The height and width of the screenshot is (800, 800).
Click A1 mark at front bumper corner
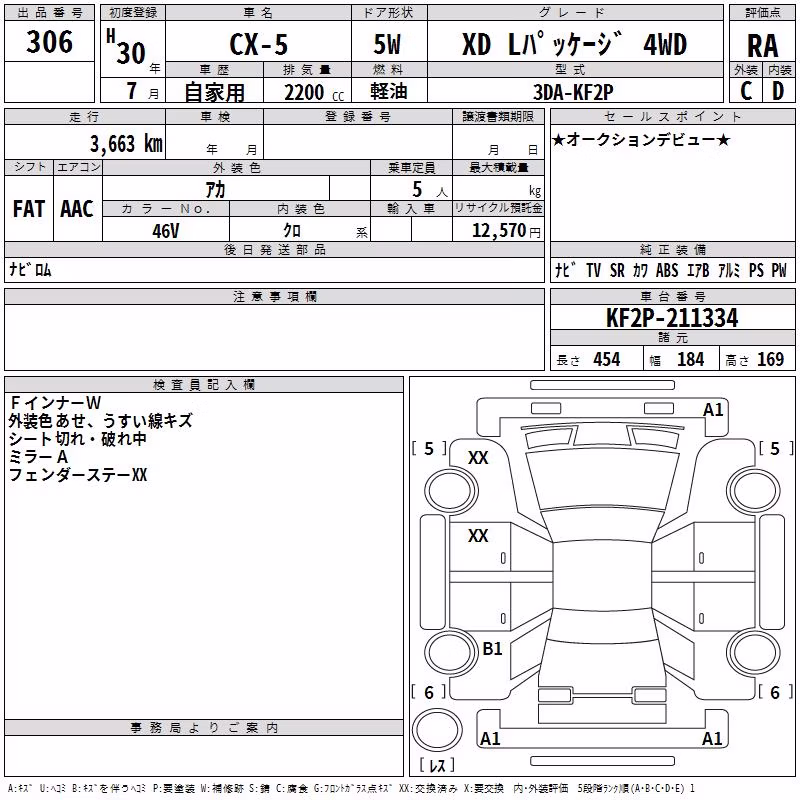point(713,410)
